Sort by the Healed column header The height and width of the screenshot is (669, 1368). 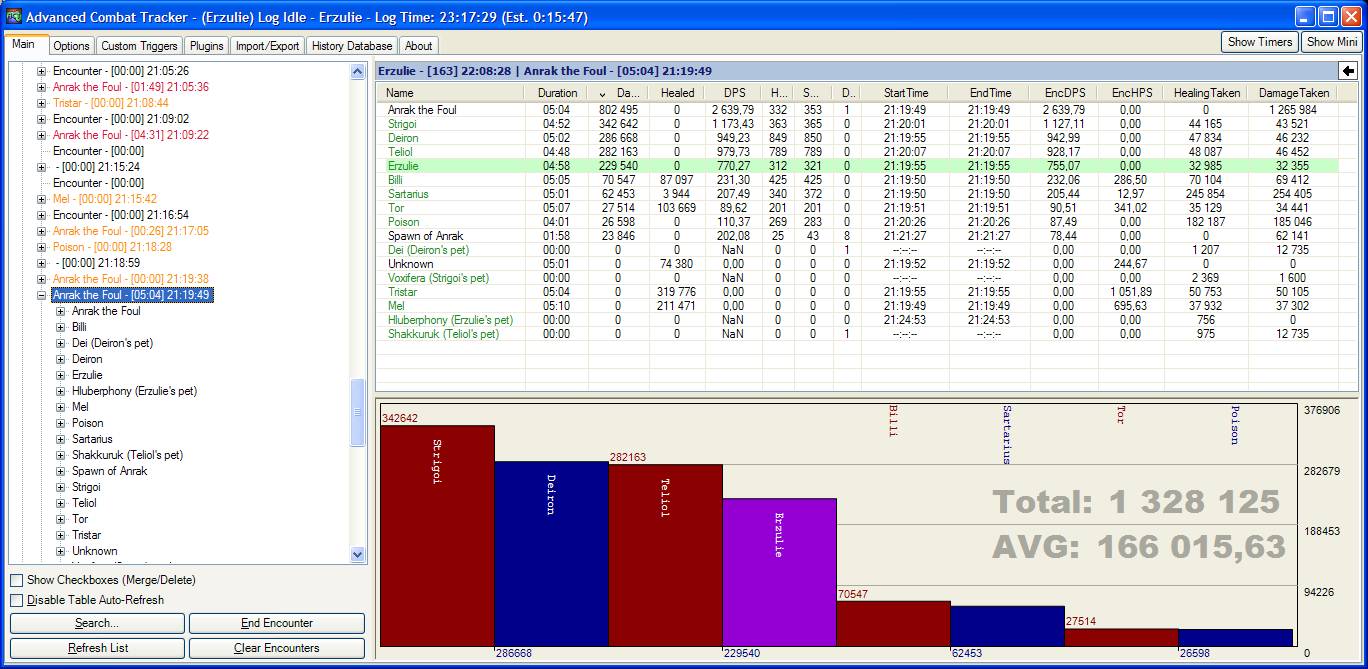click(x=677, y=93)
